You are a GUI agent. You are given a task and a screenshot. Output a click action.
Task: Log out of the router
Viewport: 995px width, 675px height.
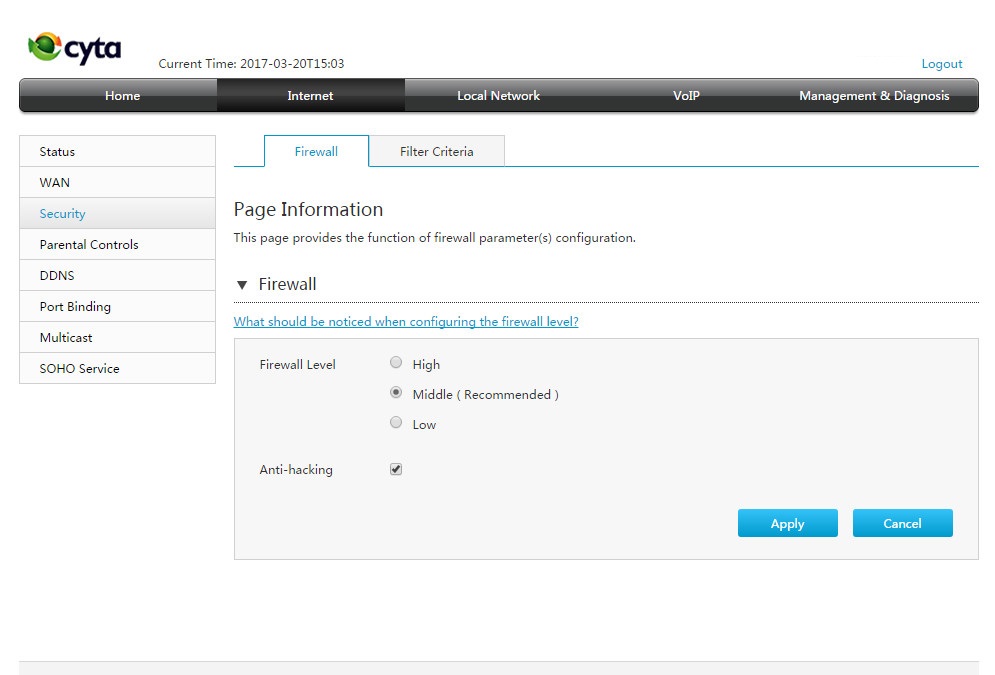[x=942, y=64]
